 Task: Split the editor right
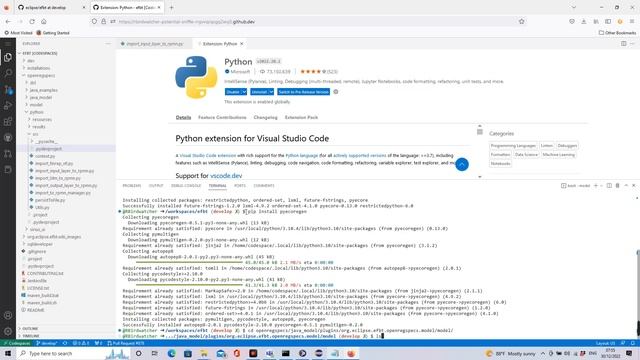tap(624, 44)
